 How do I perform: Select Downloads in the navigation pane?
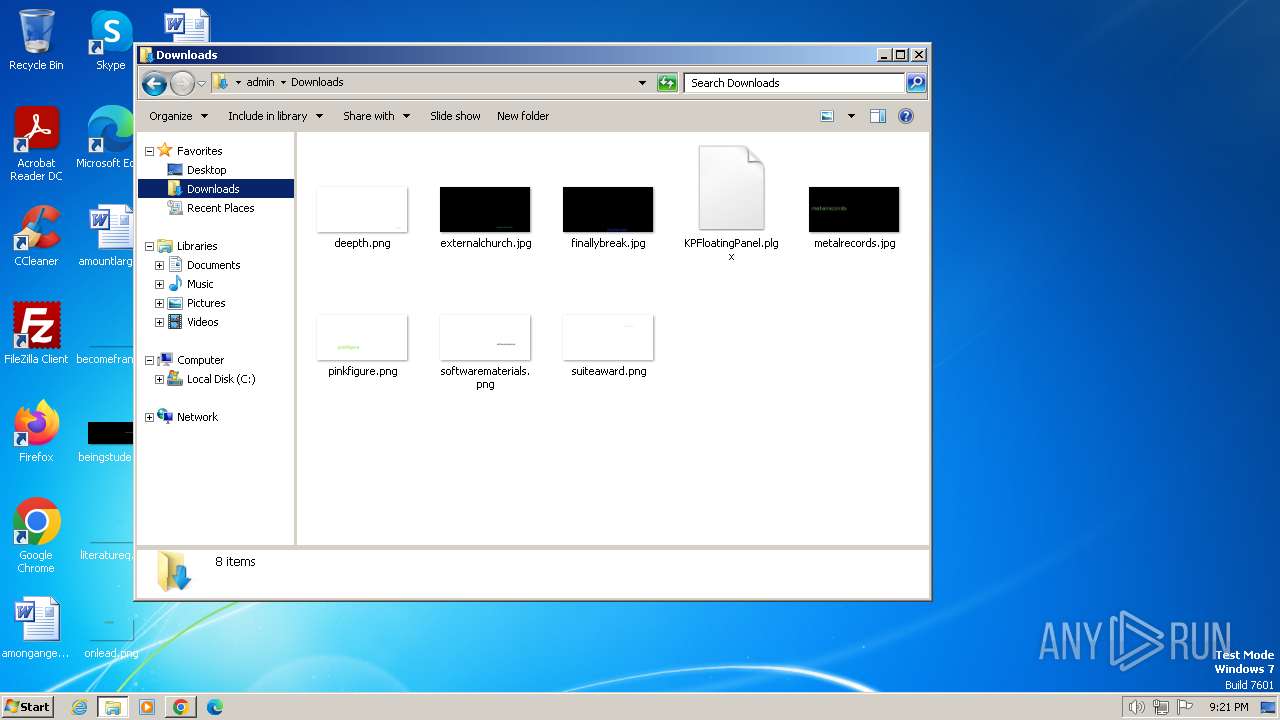(x=213, y=189)
